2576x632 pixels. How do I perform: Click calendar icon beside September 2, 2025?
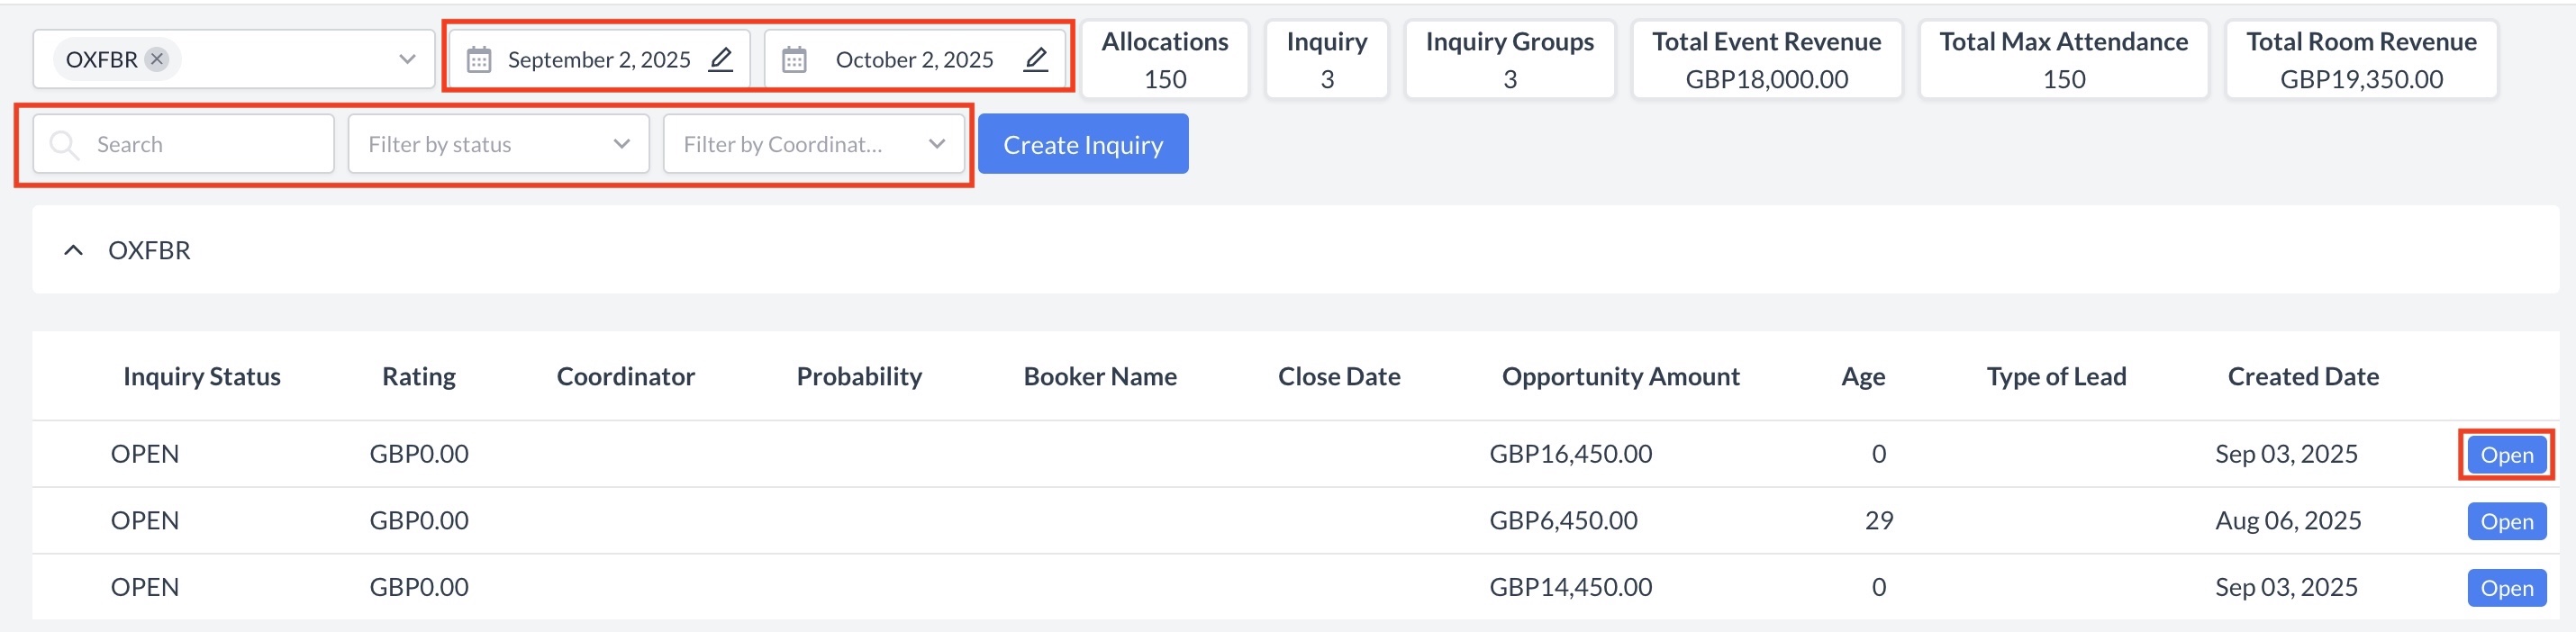(x=479, y=60)
